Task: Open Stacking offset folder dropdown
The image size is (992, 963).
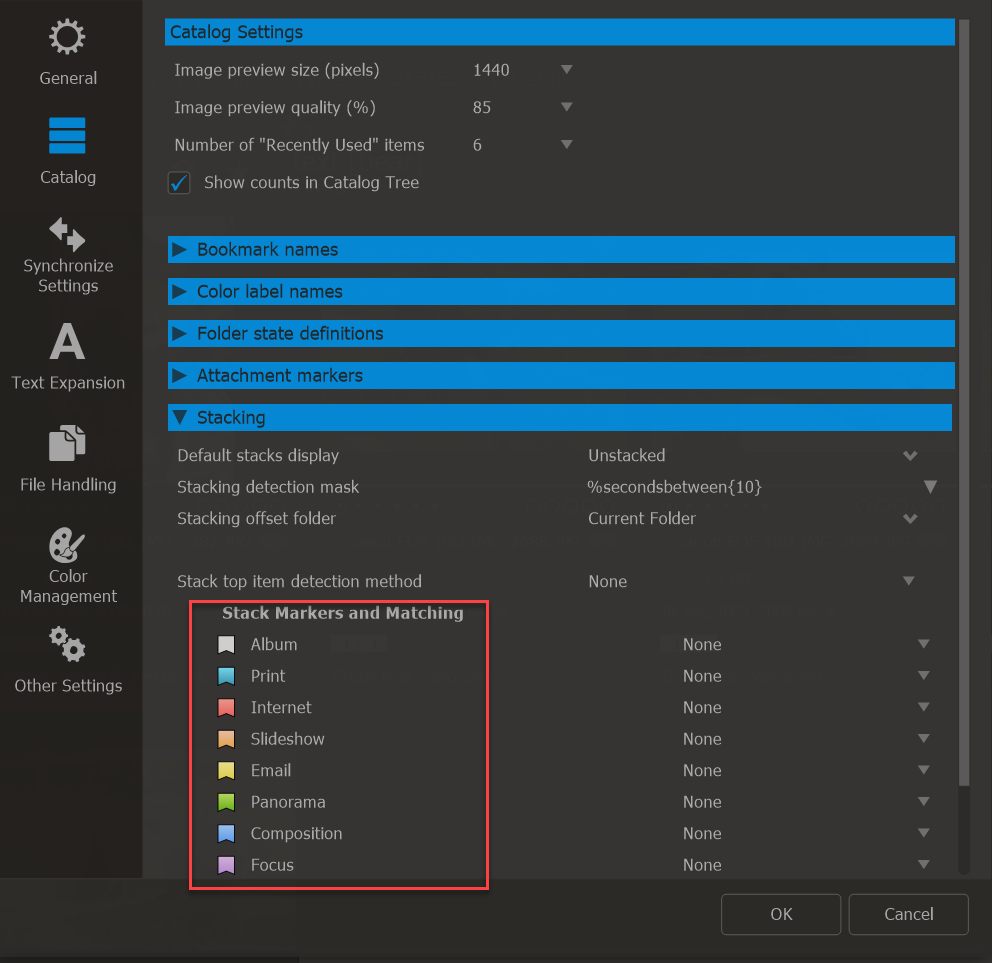Action: 910,519
